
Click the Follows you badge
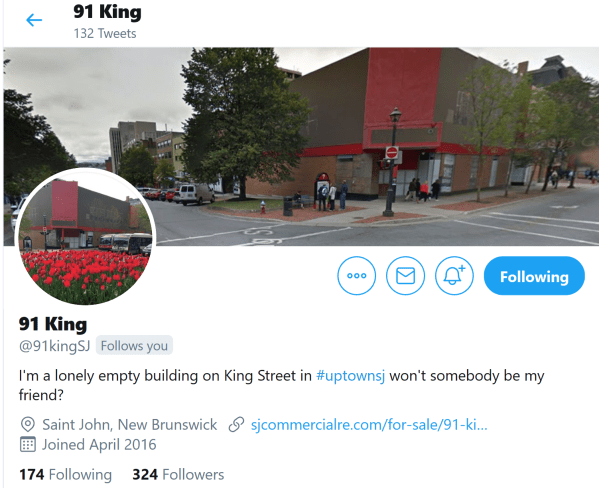tap(134, 346)
